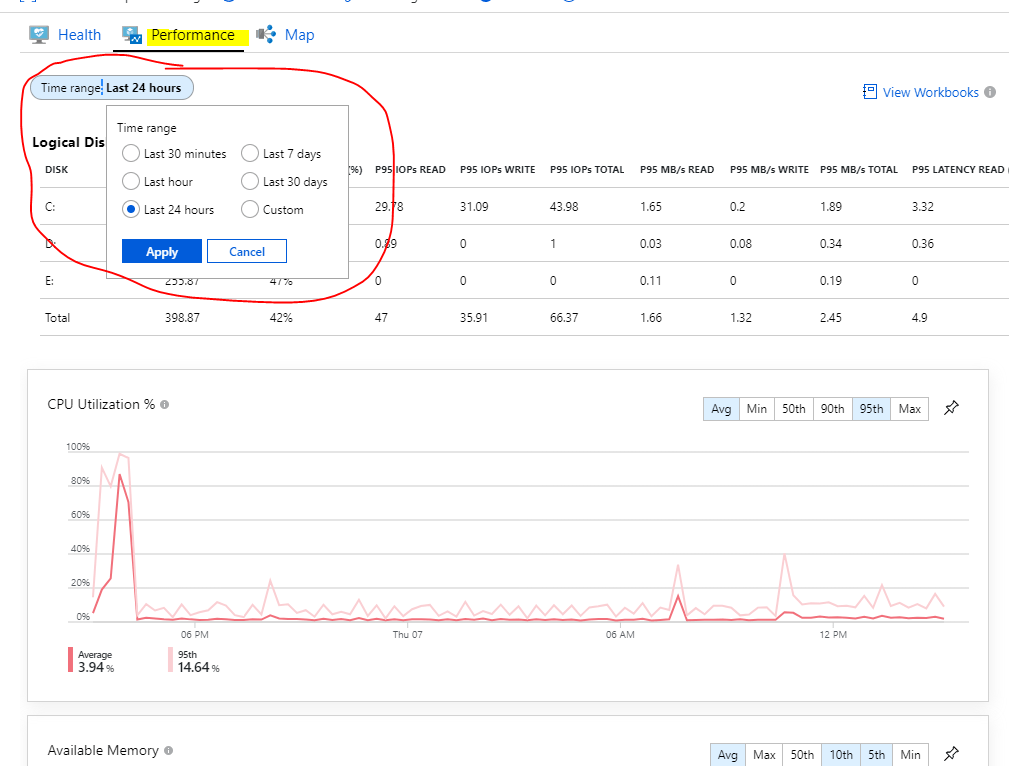Pin the Available Memory chart
Viewport: 1009px width, 766px height.
coord(951,754)
